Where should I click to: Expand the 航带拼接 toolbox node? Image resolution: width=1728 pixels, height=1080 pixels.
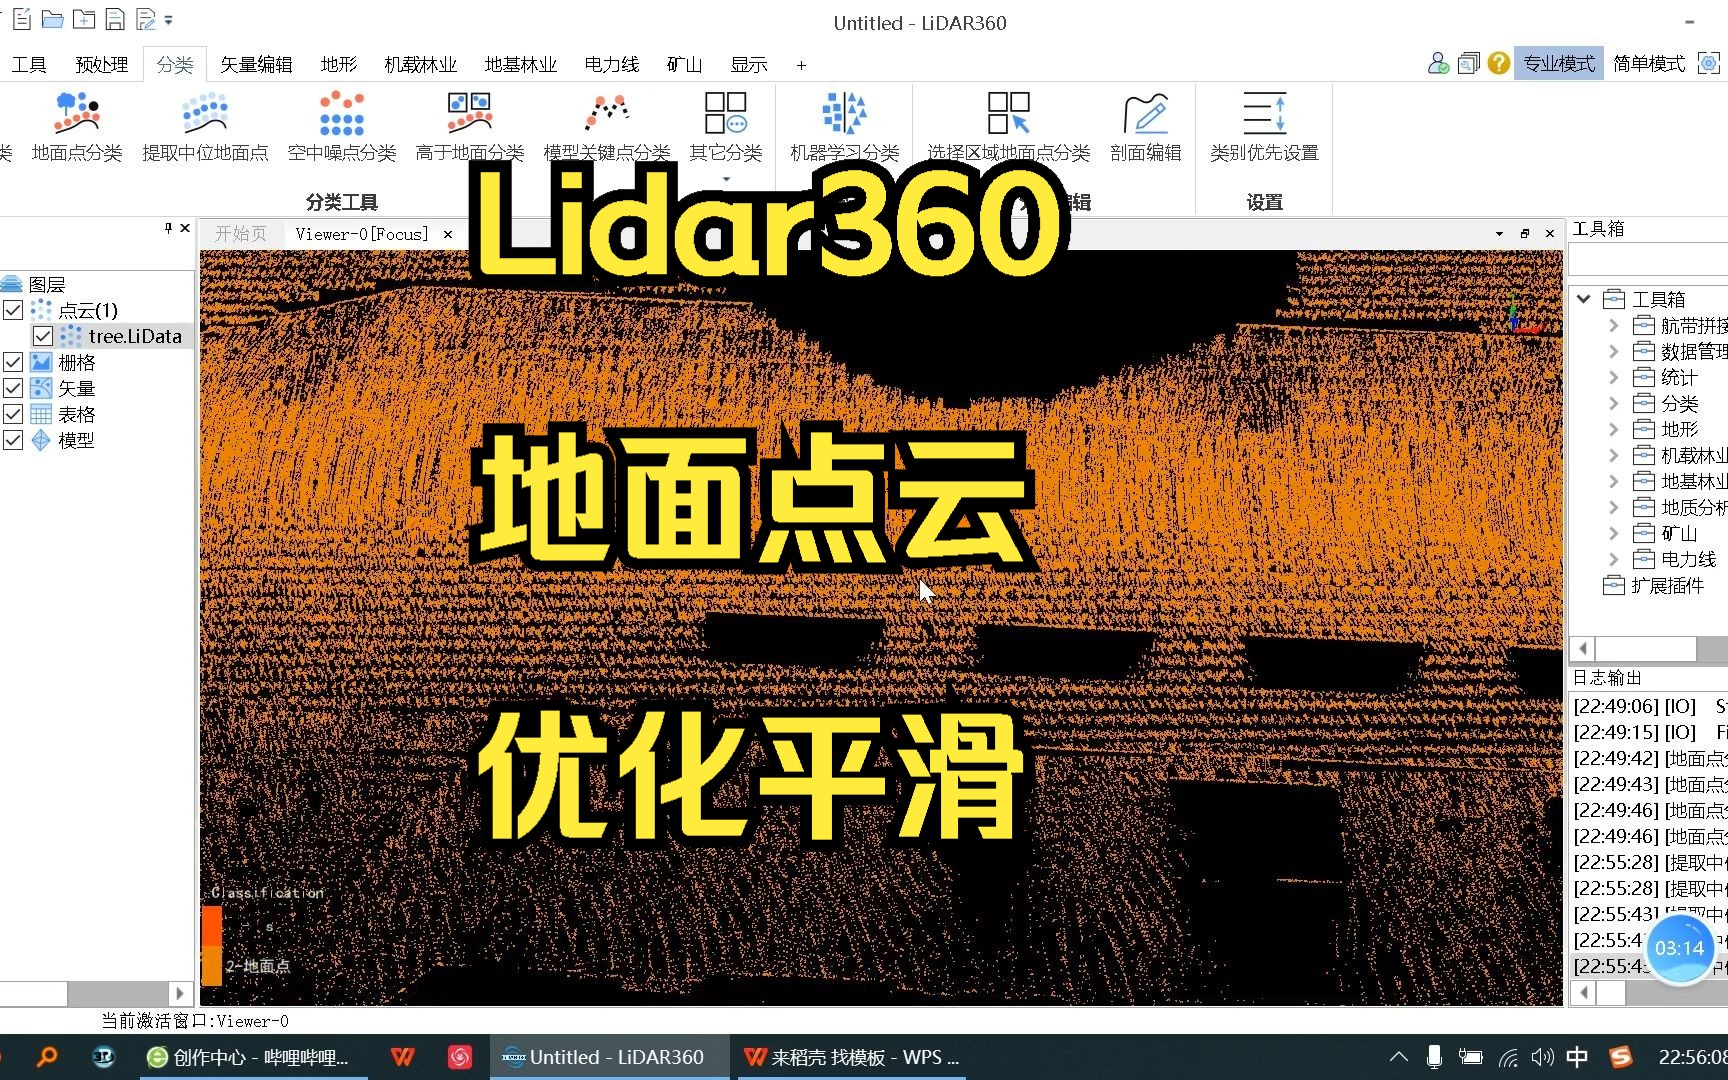click(x=1613, y=325)
